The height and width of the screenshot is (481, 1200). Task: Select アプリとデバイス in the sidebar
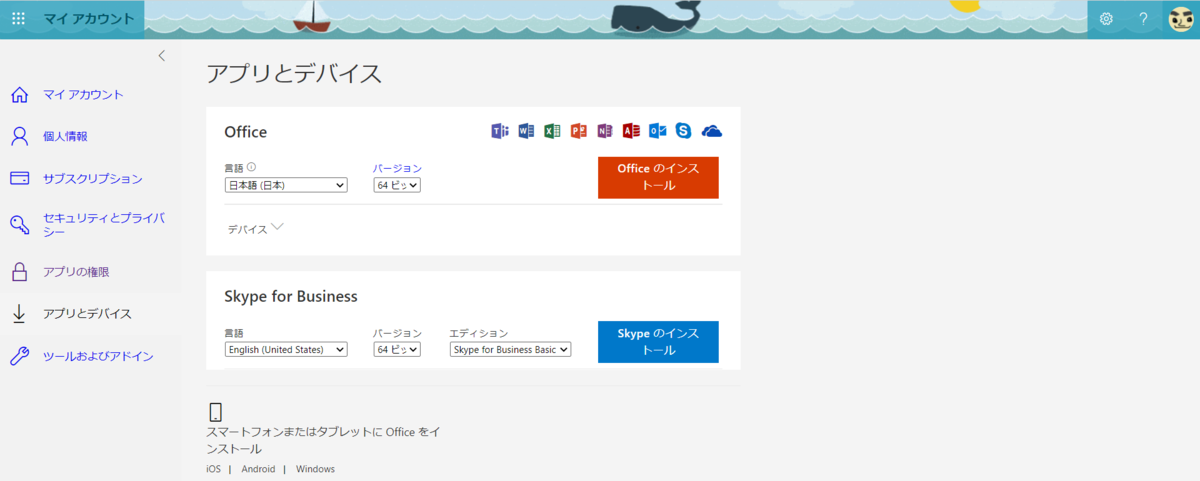[87, 314]
